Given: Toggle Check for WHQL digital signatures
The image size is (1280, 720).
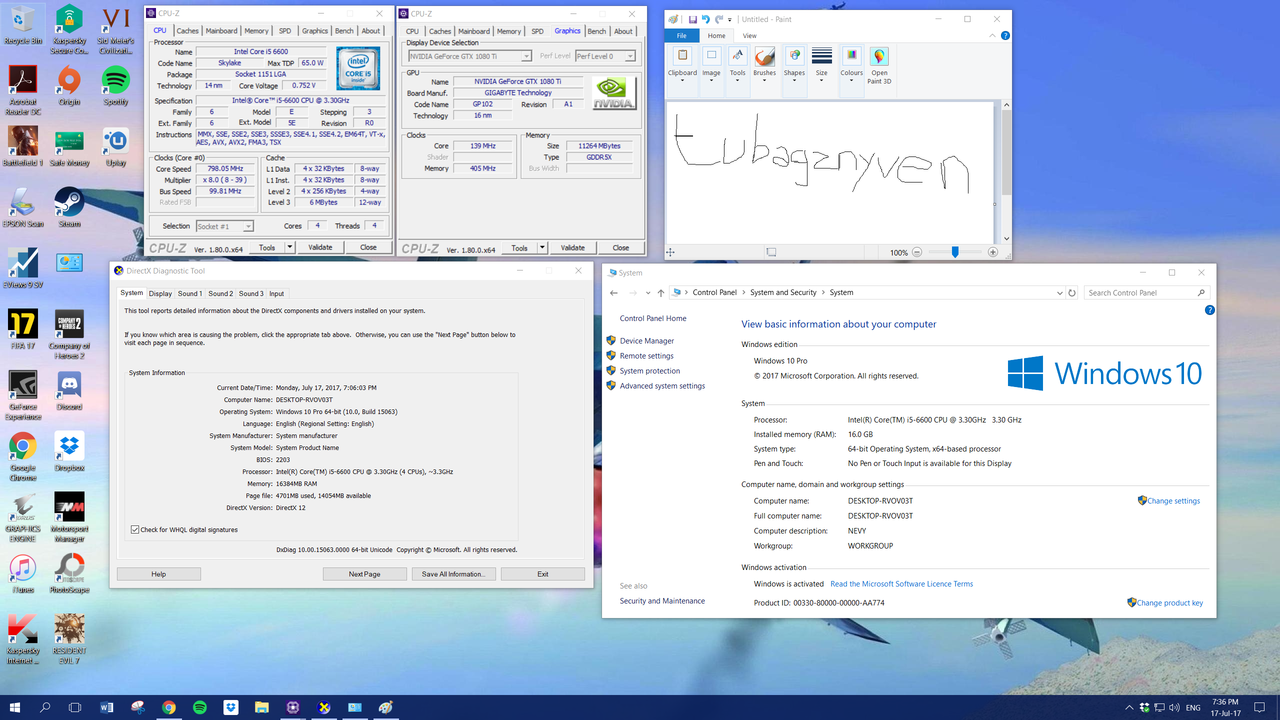Looking at the screenshot, I should pos(136,529).
